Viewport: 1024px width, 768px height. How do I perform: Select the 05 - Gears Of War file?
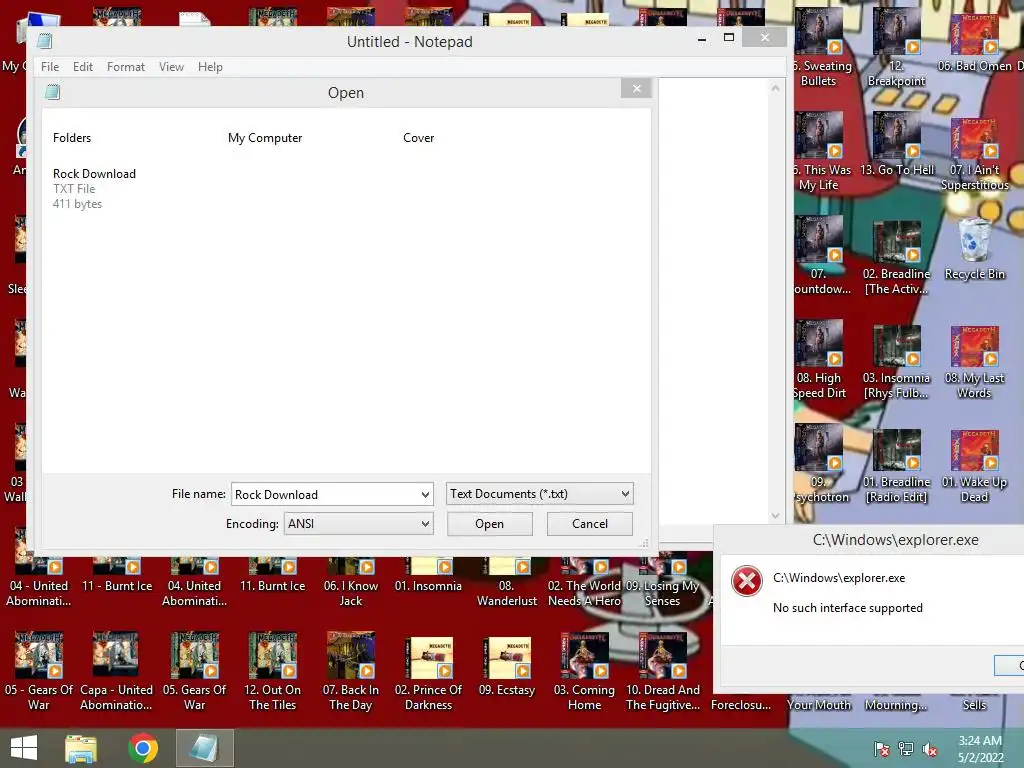[x=39, y=671]
